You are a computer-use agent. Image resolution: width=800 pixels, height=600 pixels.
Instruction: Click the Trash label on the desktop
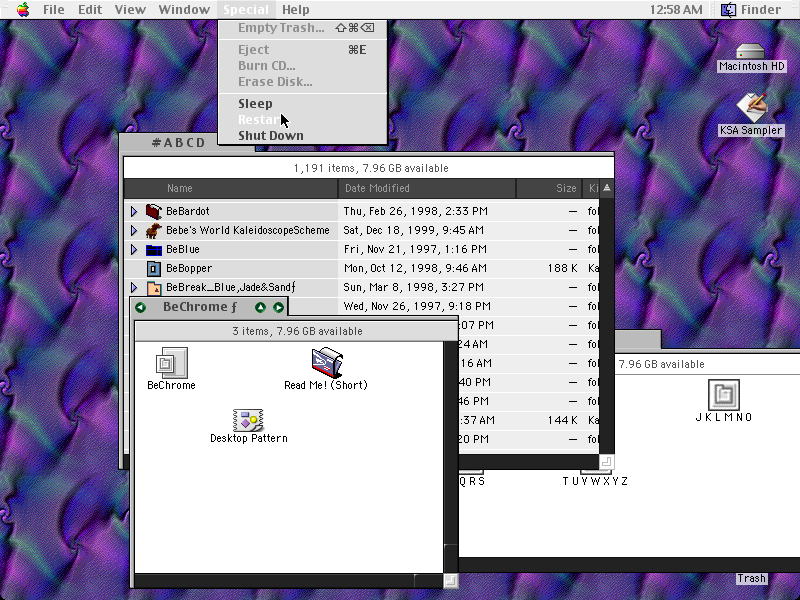click(751, 579)
